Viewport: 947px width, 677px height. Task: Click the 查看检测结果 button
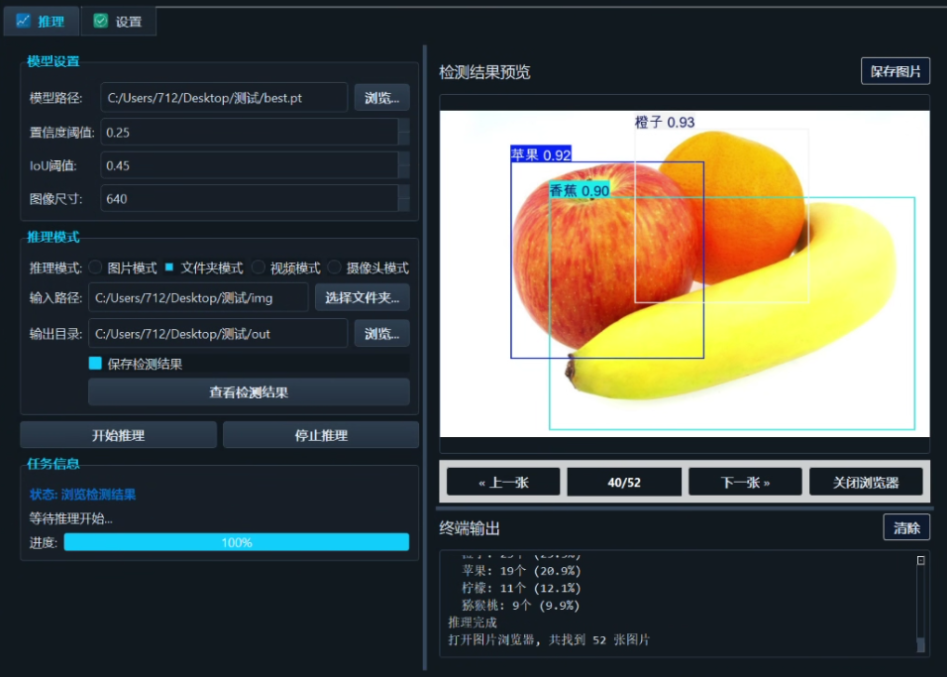[x=249, y=393]
